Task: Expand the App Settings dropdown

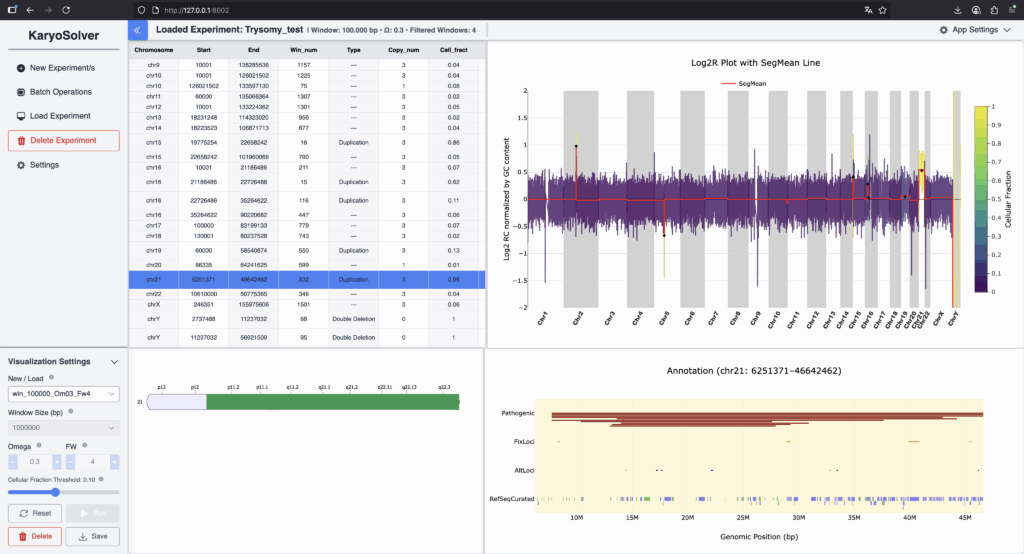Action: pos(975,30)
